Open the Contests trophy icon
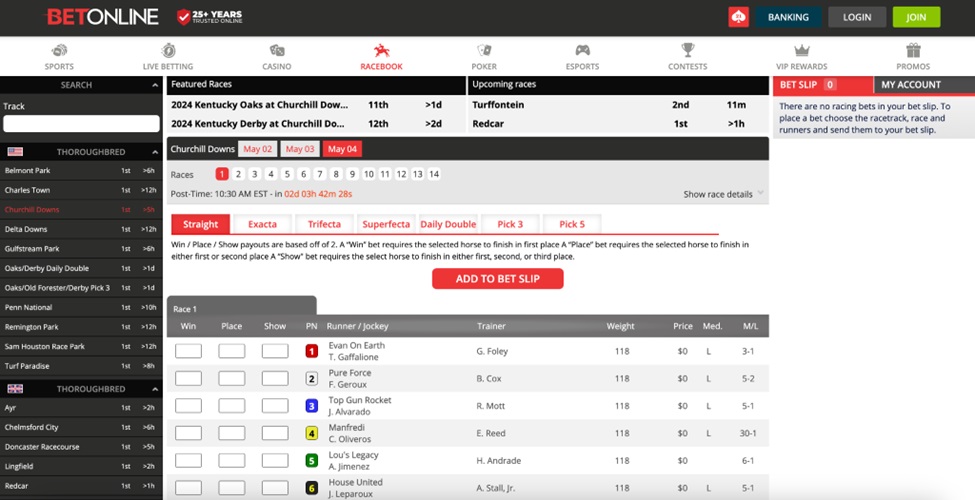This screenshot has width=975, height=500. [x=688, y=50]
